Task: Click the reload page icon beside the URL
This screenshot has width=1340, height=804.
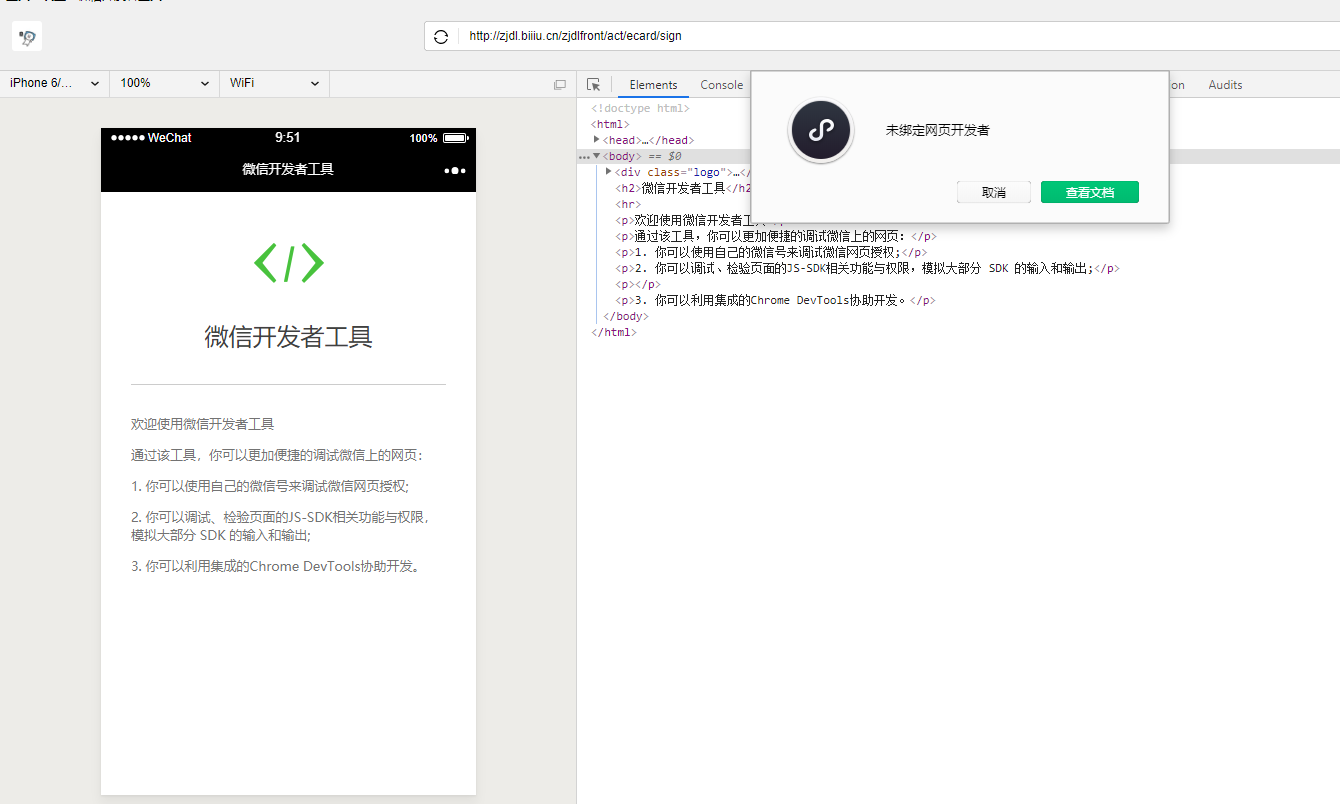Action: 441,37
